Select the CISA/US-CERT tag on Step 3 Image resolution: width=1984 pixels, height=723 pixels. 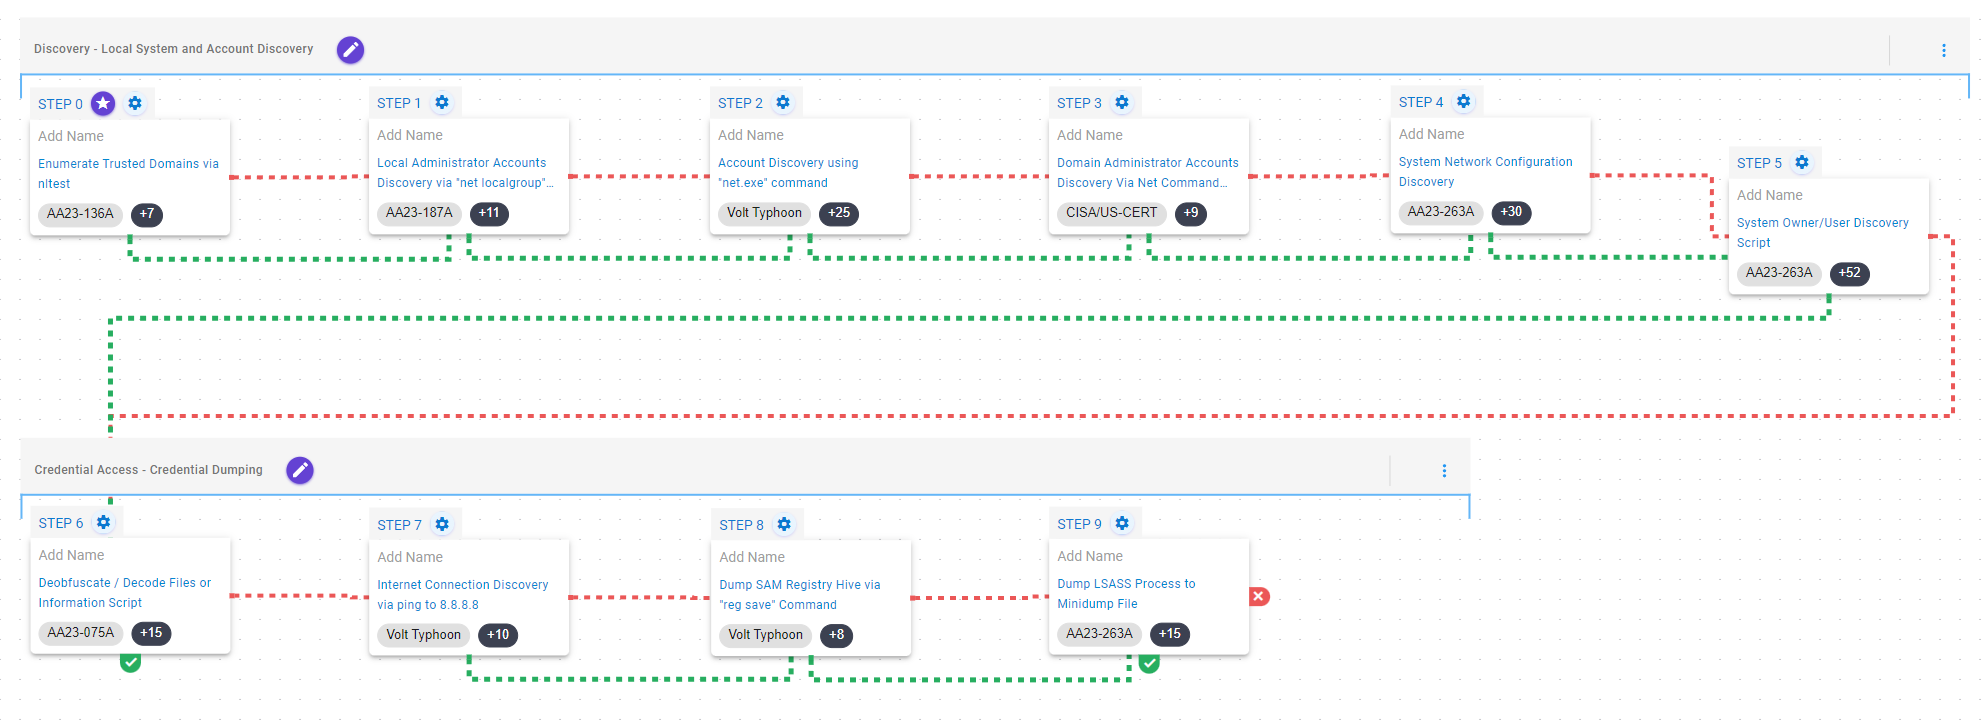coord(1111,213)
